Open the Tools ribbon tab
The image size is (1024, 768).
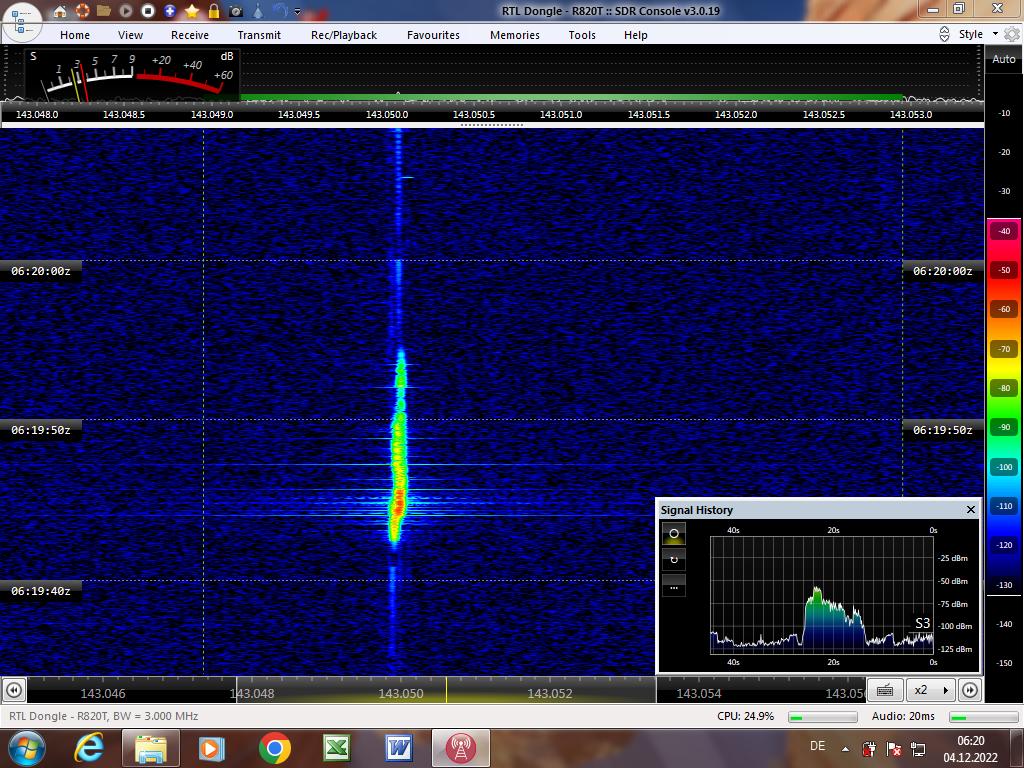(582, 35)
